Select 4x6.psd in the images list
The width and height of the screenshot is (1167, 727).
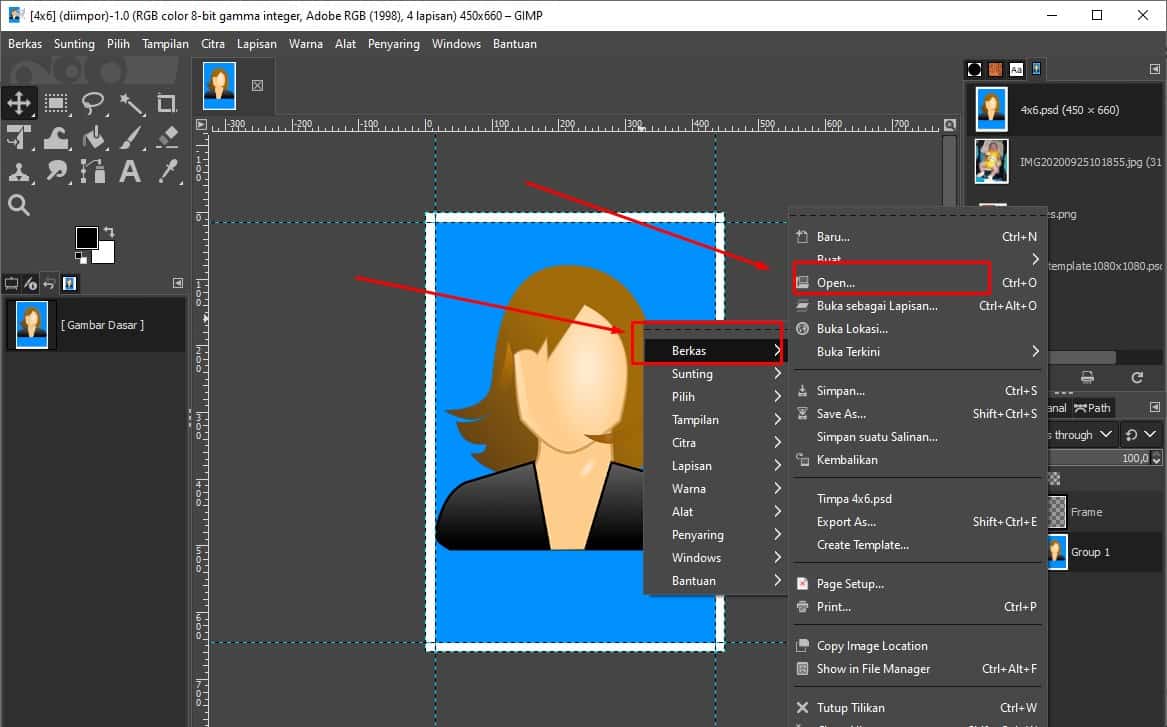click(x=1066, y=109)
